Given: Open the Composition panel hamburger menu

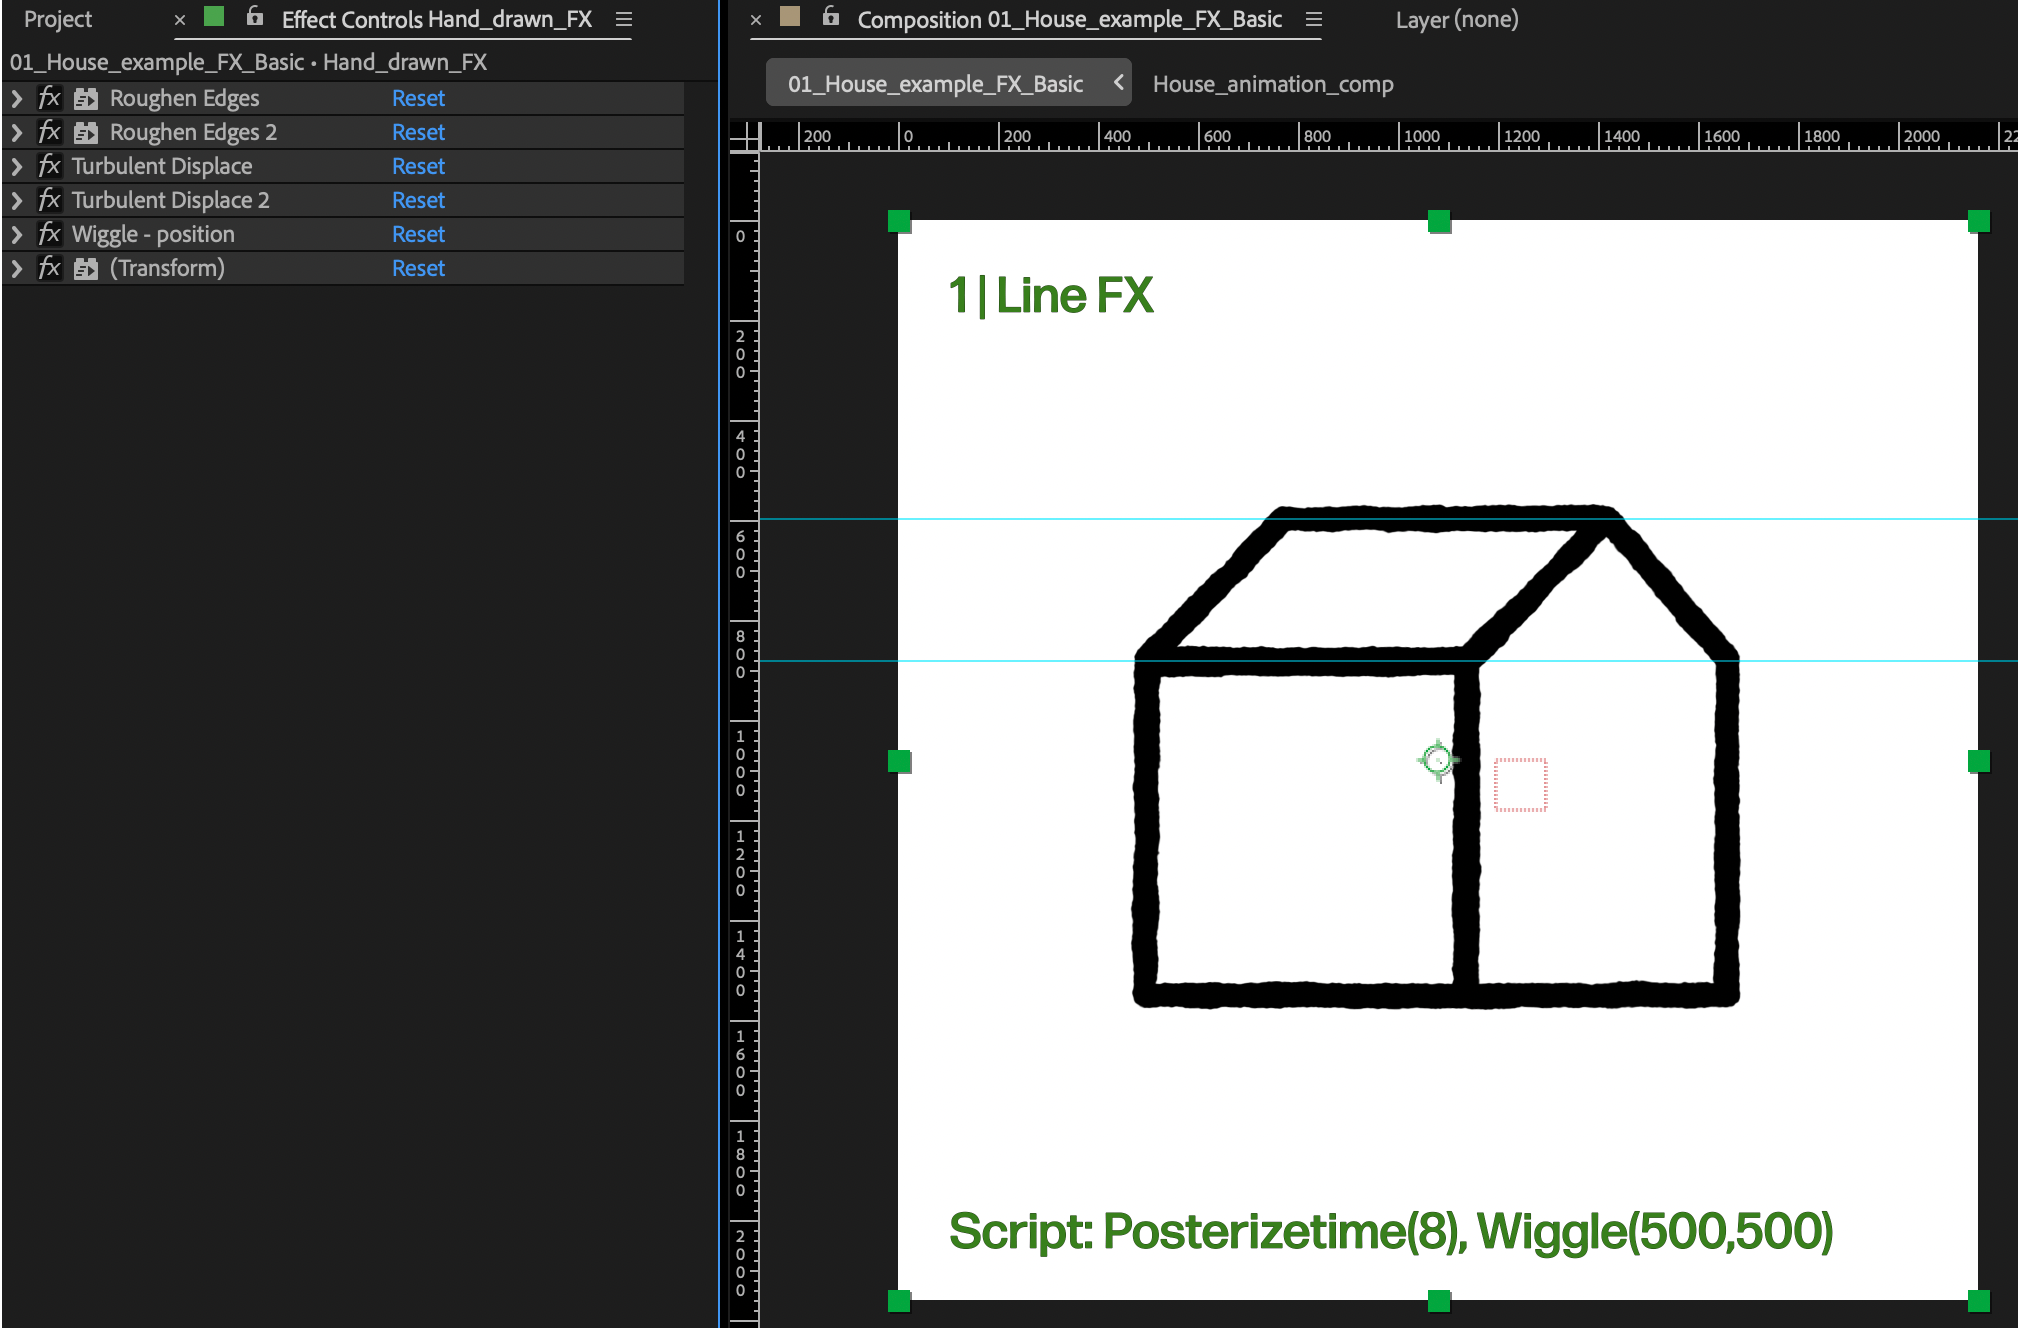Looking at the screenshot, I should (x=1314, y=19).
